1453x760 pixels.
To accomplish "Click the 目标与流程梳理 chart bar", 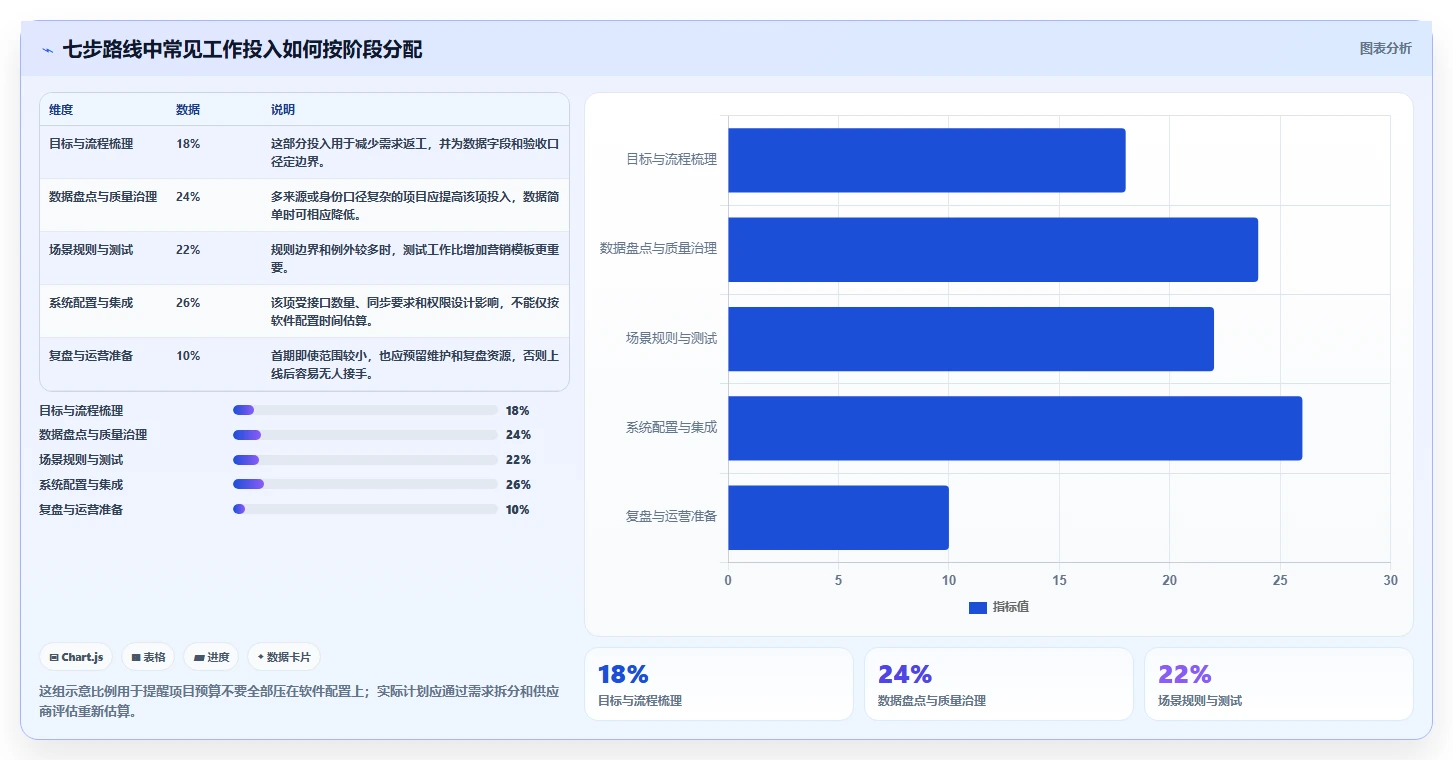I will pos(926,160).
